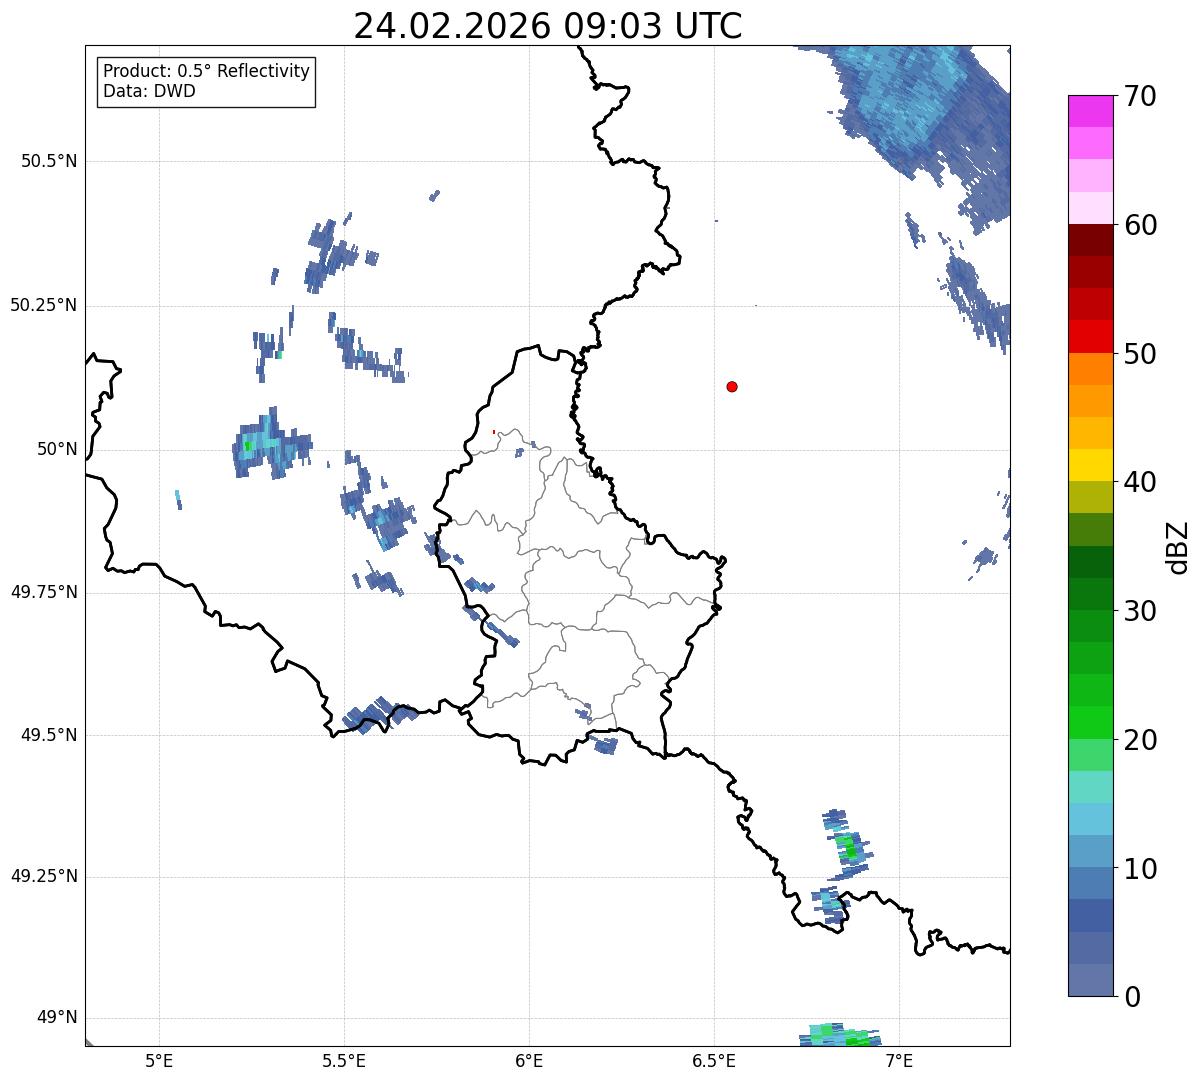Click the 49.5°N latitude label
Screen dimensions: 1202x1081
(x=49, y=735)
